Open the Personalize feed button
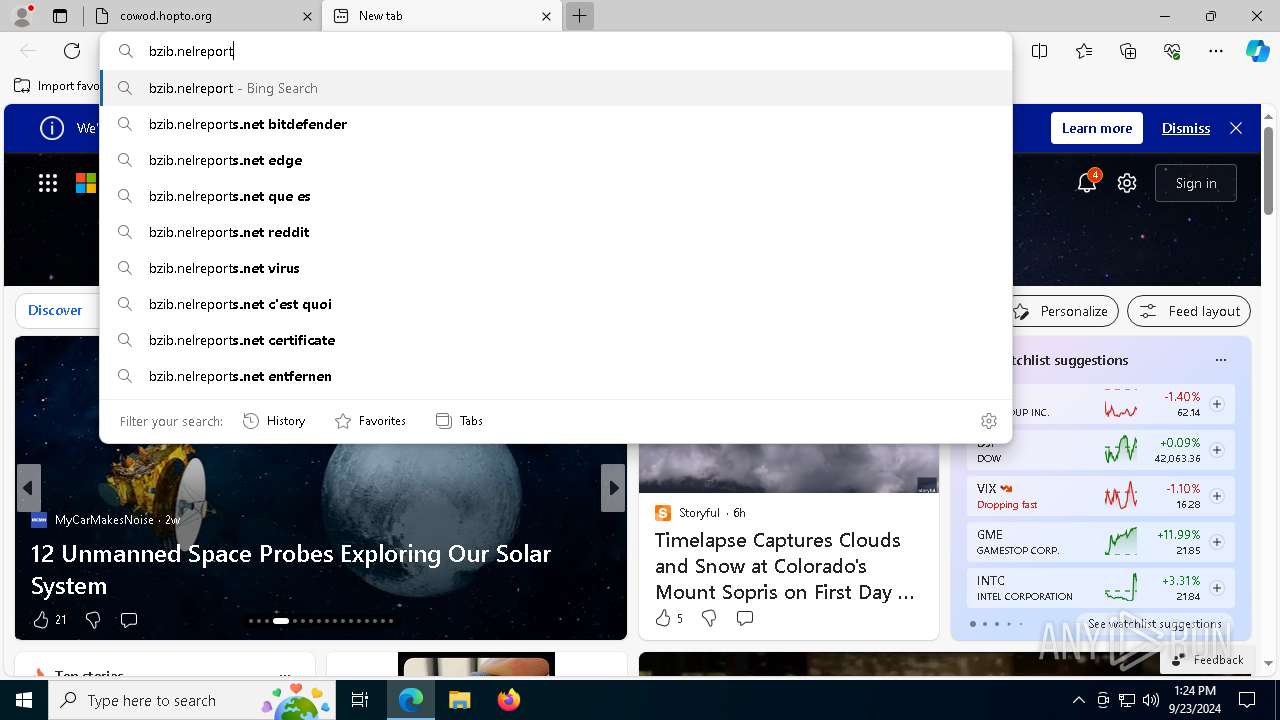This screenshot has width=1280, height=720. [1062, 311]
